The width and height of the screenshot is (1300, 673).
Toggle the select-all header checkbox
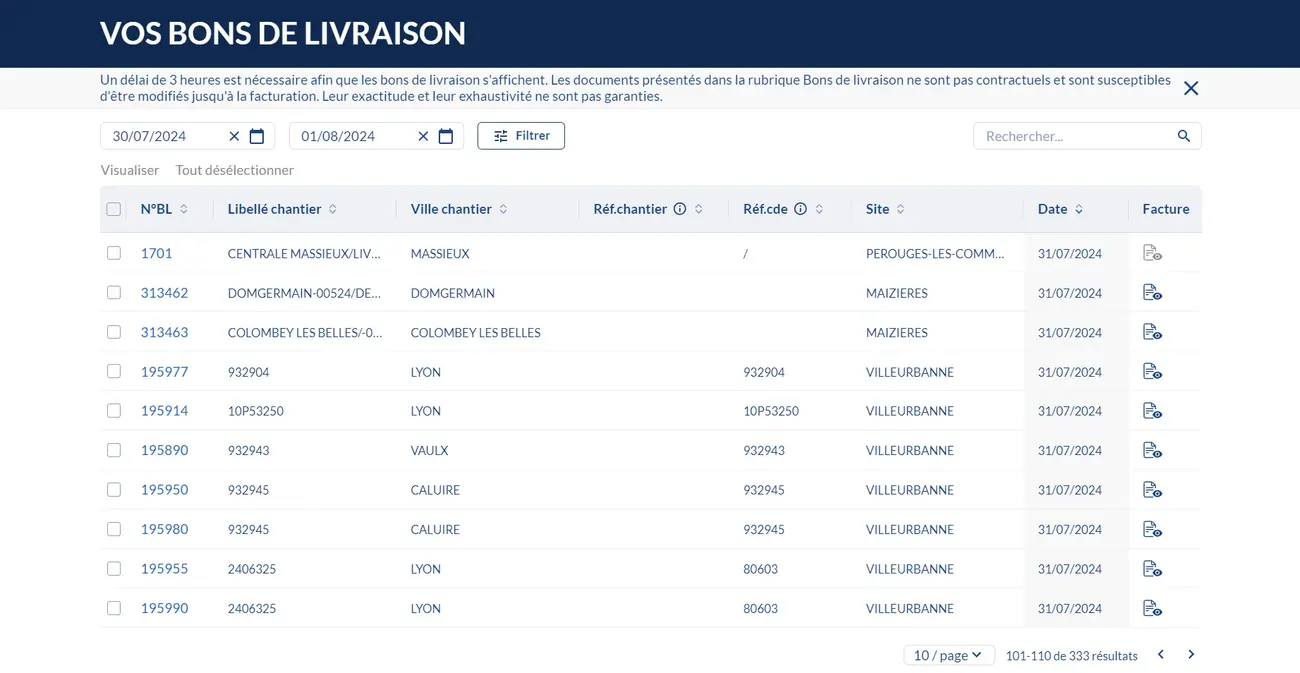(x=114, y=209)
